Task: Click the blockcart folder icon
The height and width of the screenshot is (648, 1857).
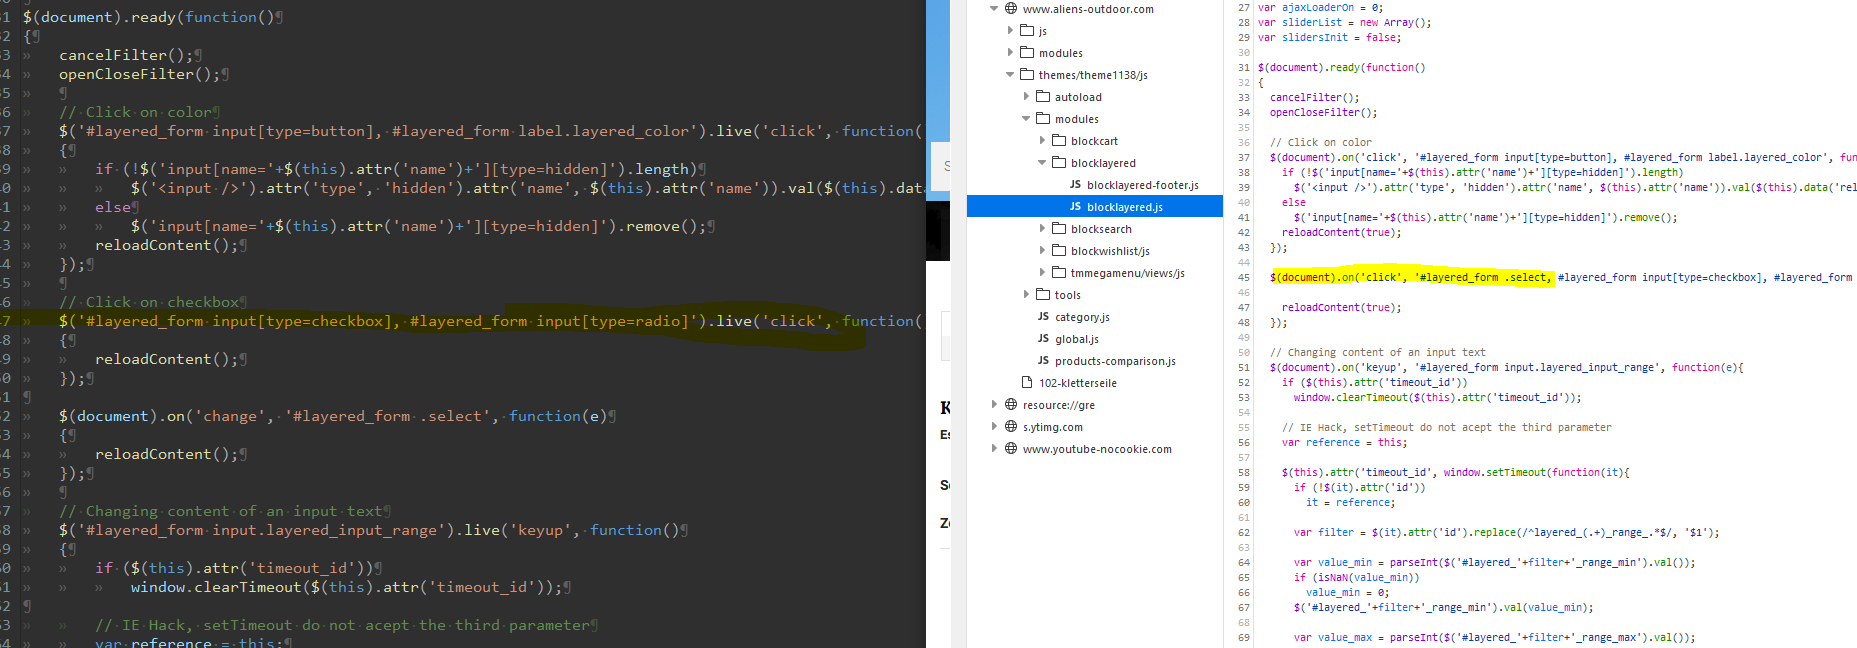Action: [1059, 141]
